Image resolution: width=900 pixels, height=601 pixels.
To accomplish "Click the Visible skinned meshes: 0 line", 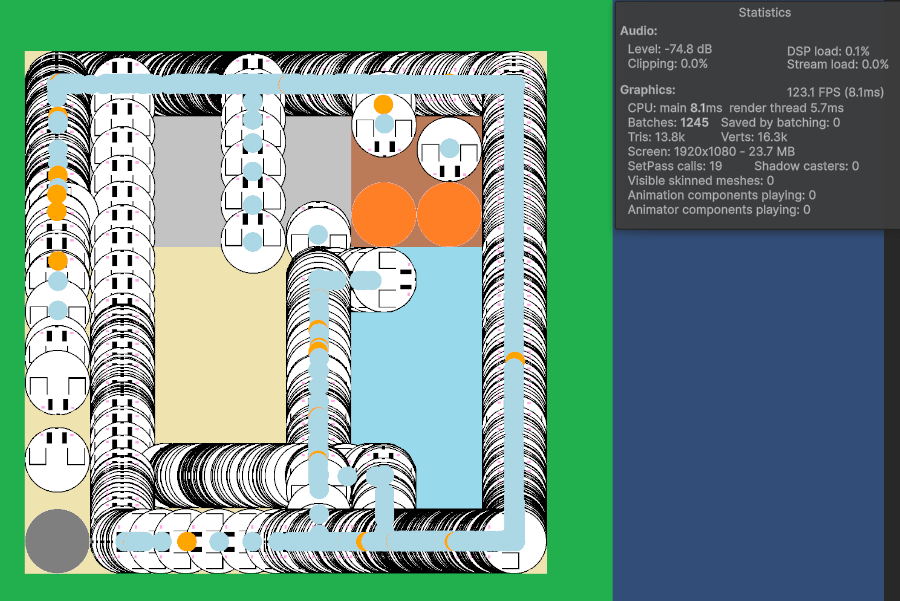I will 700,181.
